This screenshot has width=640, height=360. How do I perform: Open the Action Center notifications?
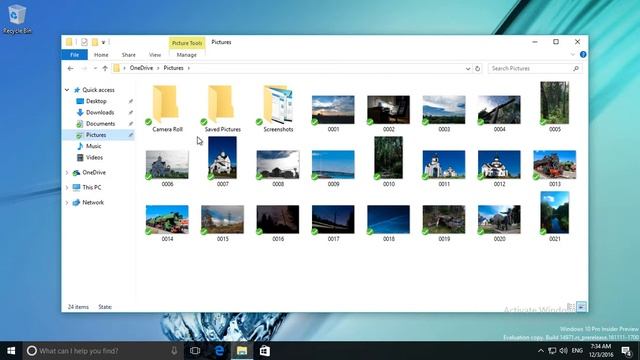(x=627, y=351)
